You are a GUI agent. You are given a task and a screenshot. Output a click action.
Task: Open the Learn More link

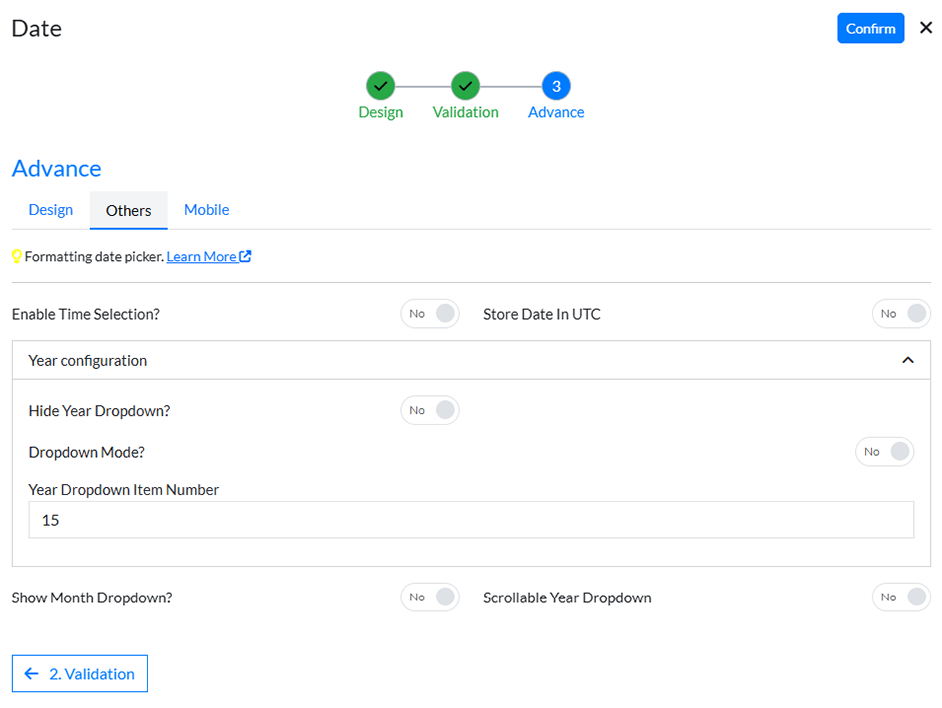[202, 256]
